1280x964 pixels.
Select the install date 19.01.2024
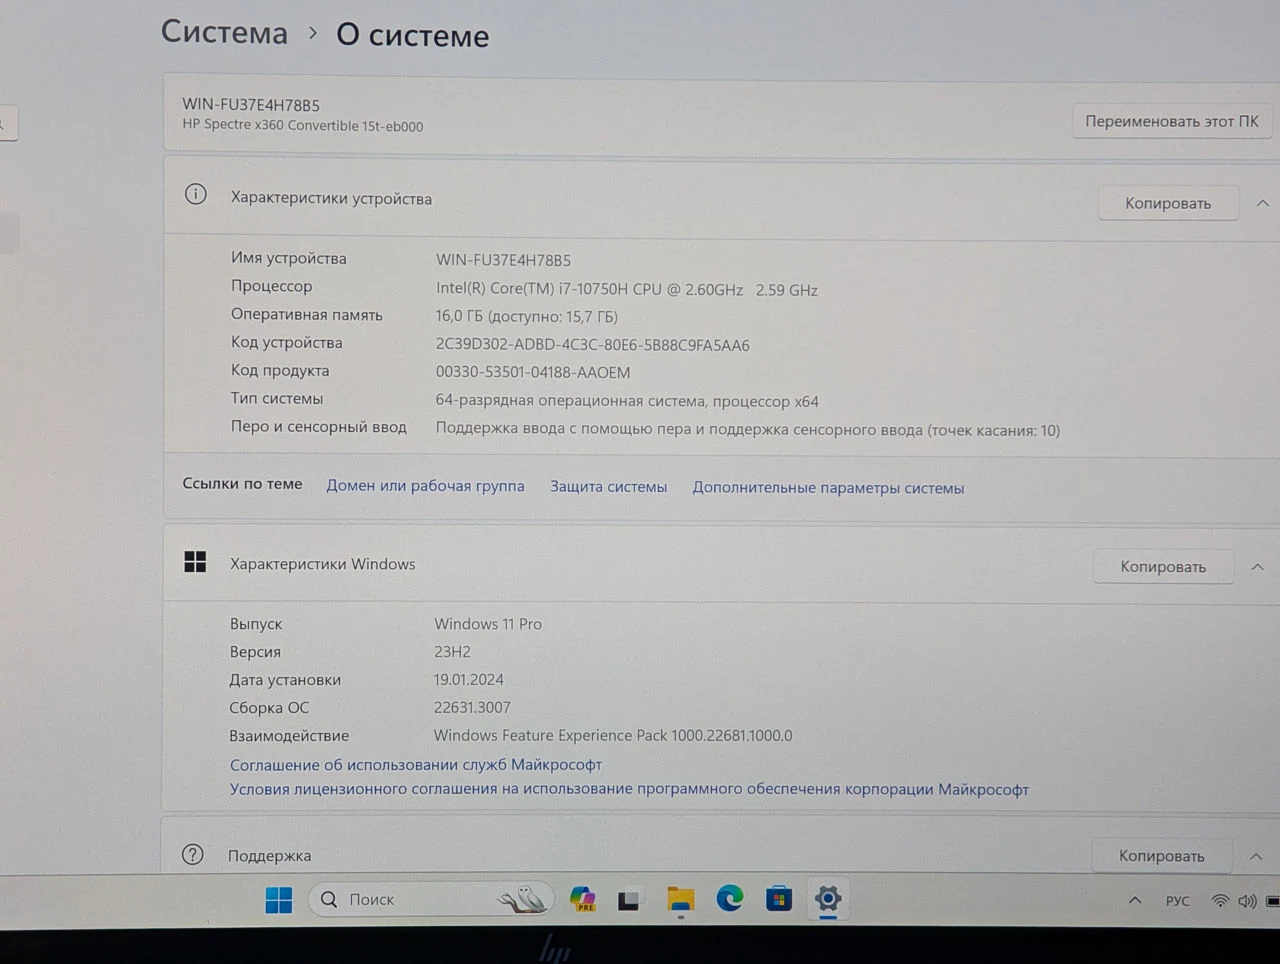468,680
